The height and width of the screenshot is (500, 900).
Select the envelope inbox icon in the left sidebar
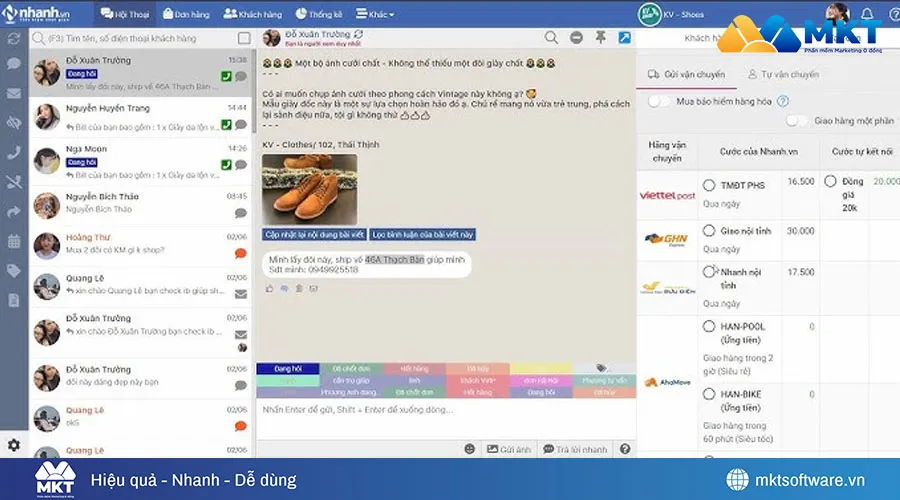14,94
